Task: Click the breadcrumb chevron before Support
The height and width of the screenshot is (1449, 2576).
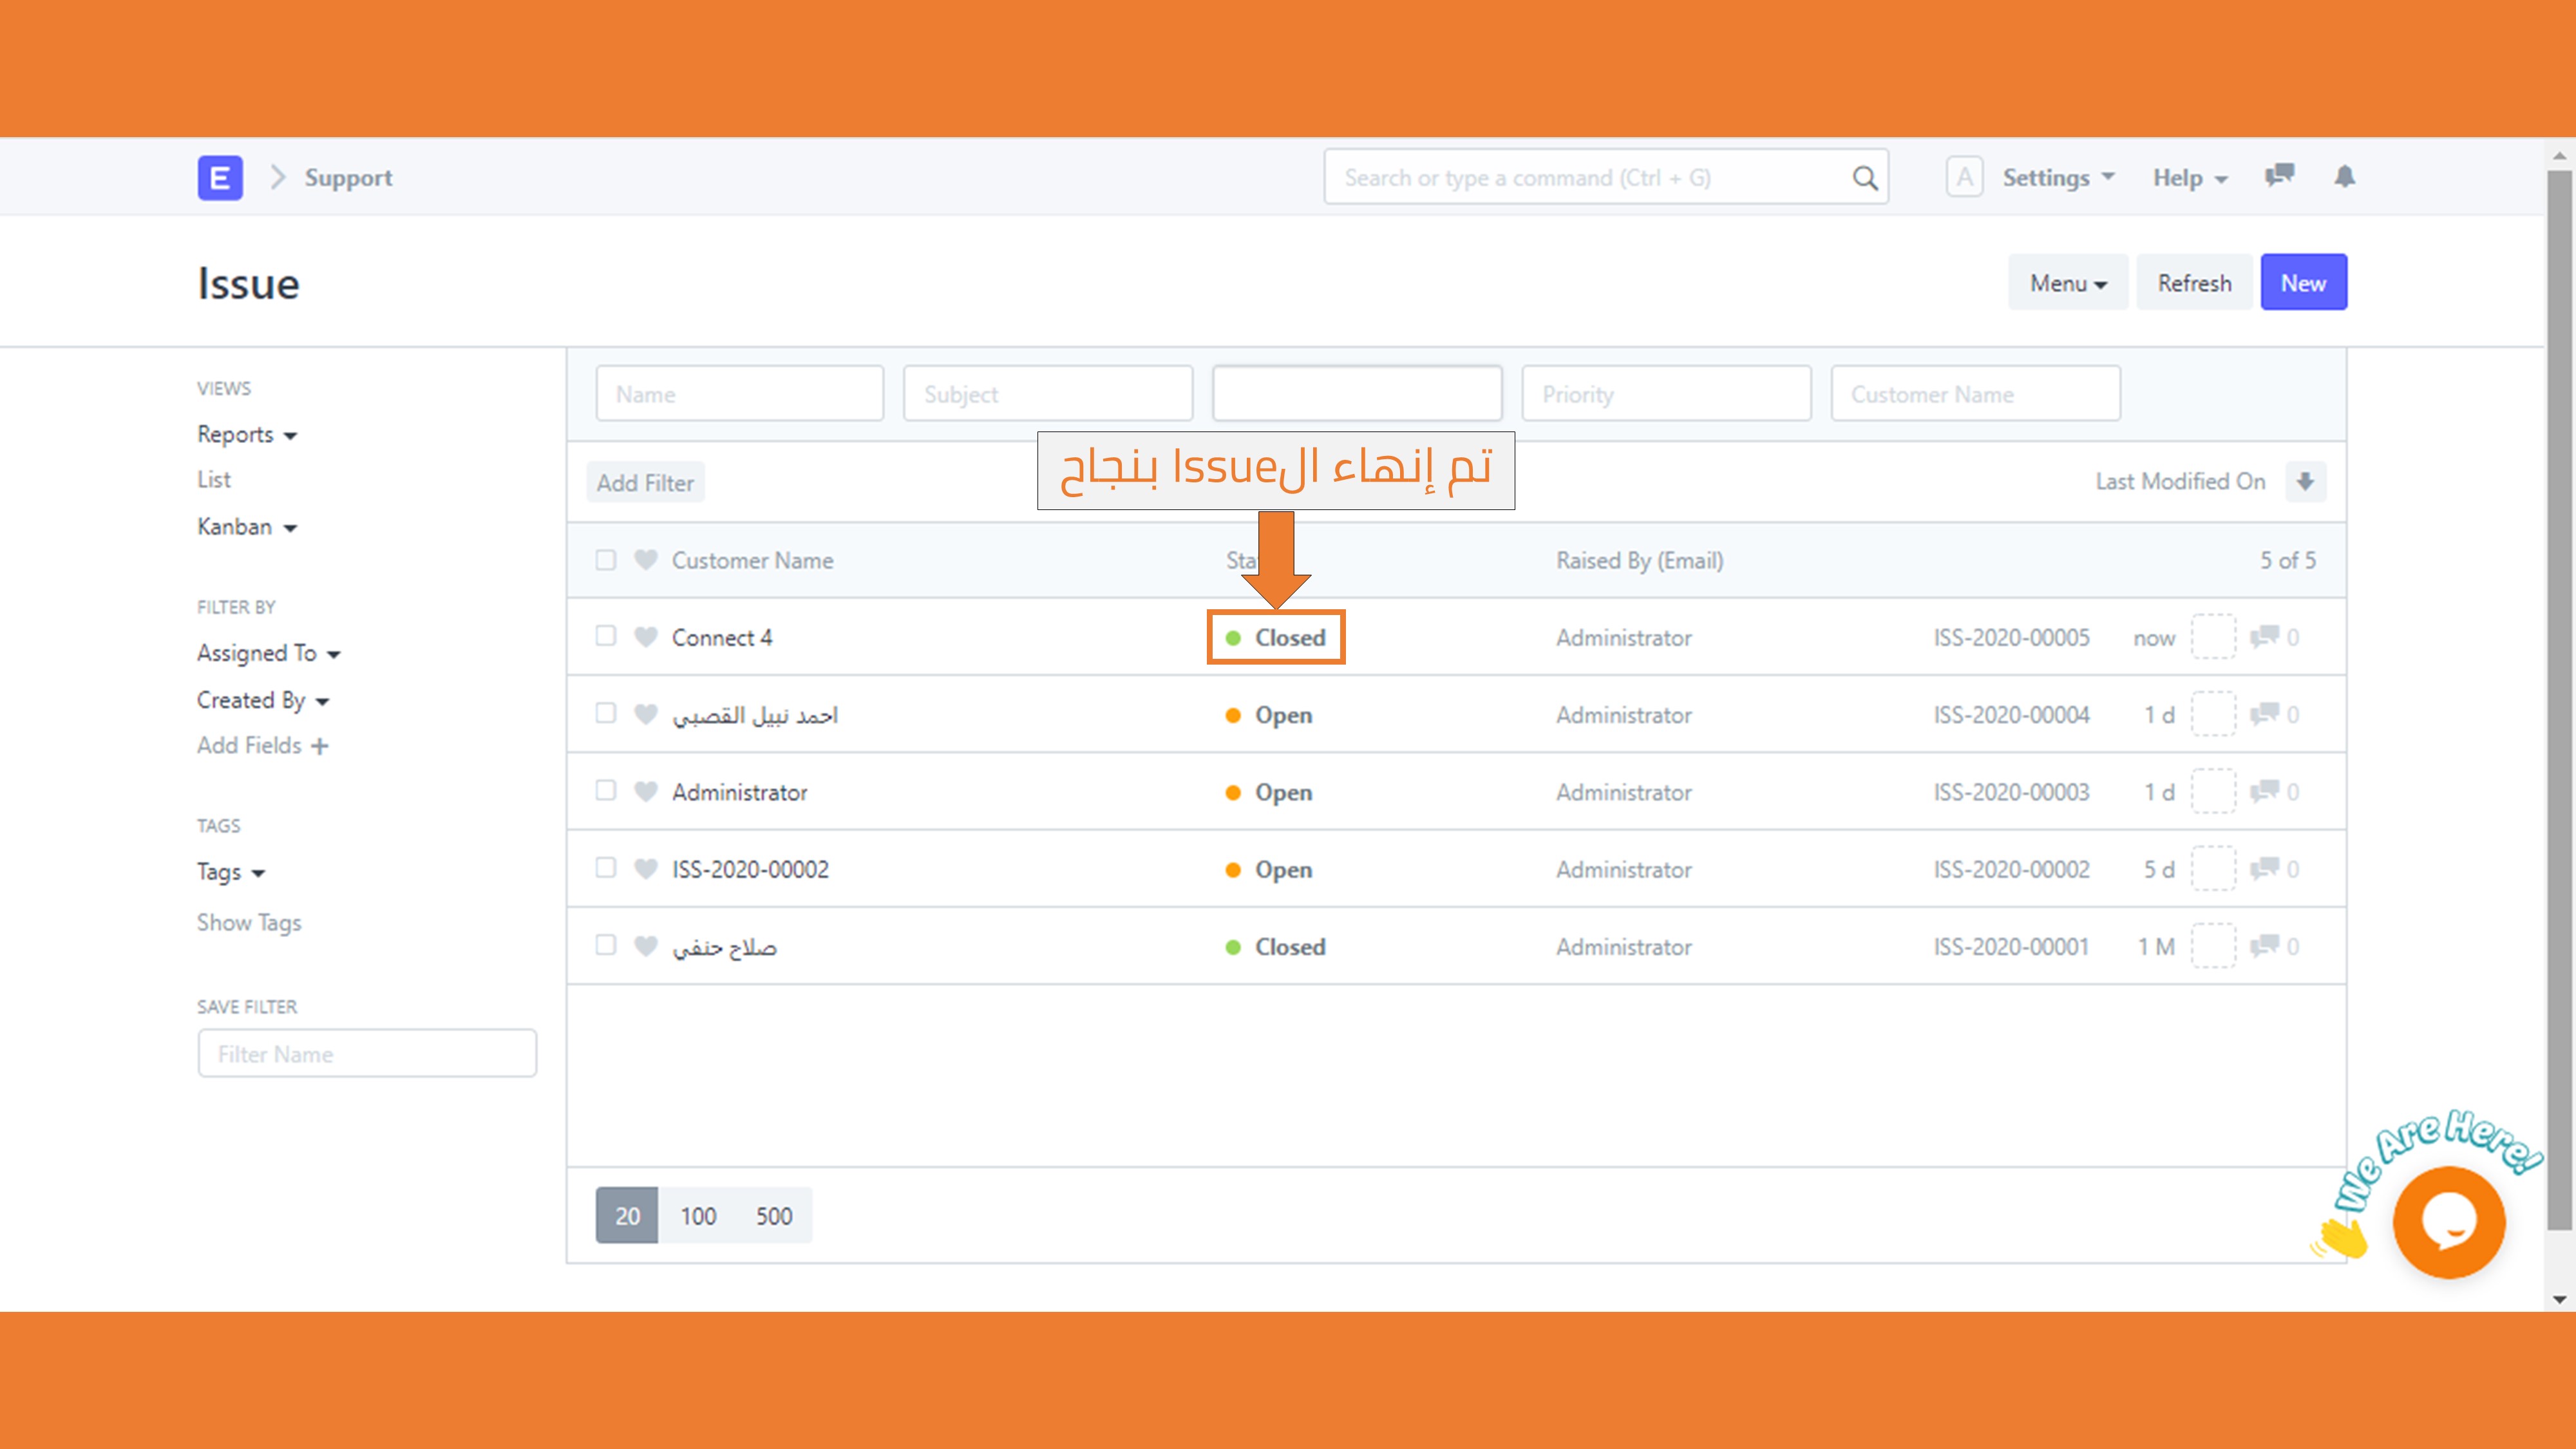Action: pos(278,178)
